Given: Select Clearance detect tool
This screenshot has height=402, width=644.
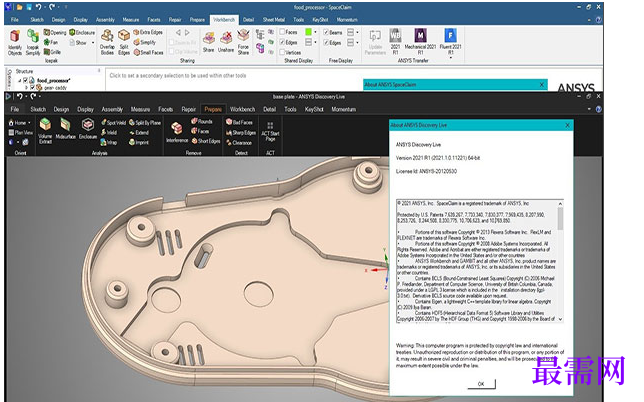Looking at the screenshot, I should pos(239,143).
